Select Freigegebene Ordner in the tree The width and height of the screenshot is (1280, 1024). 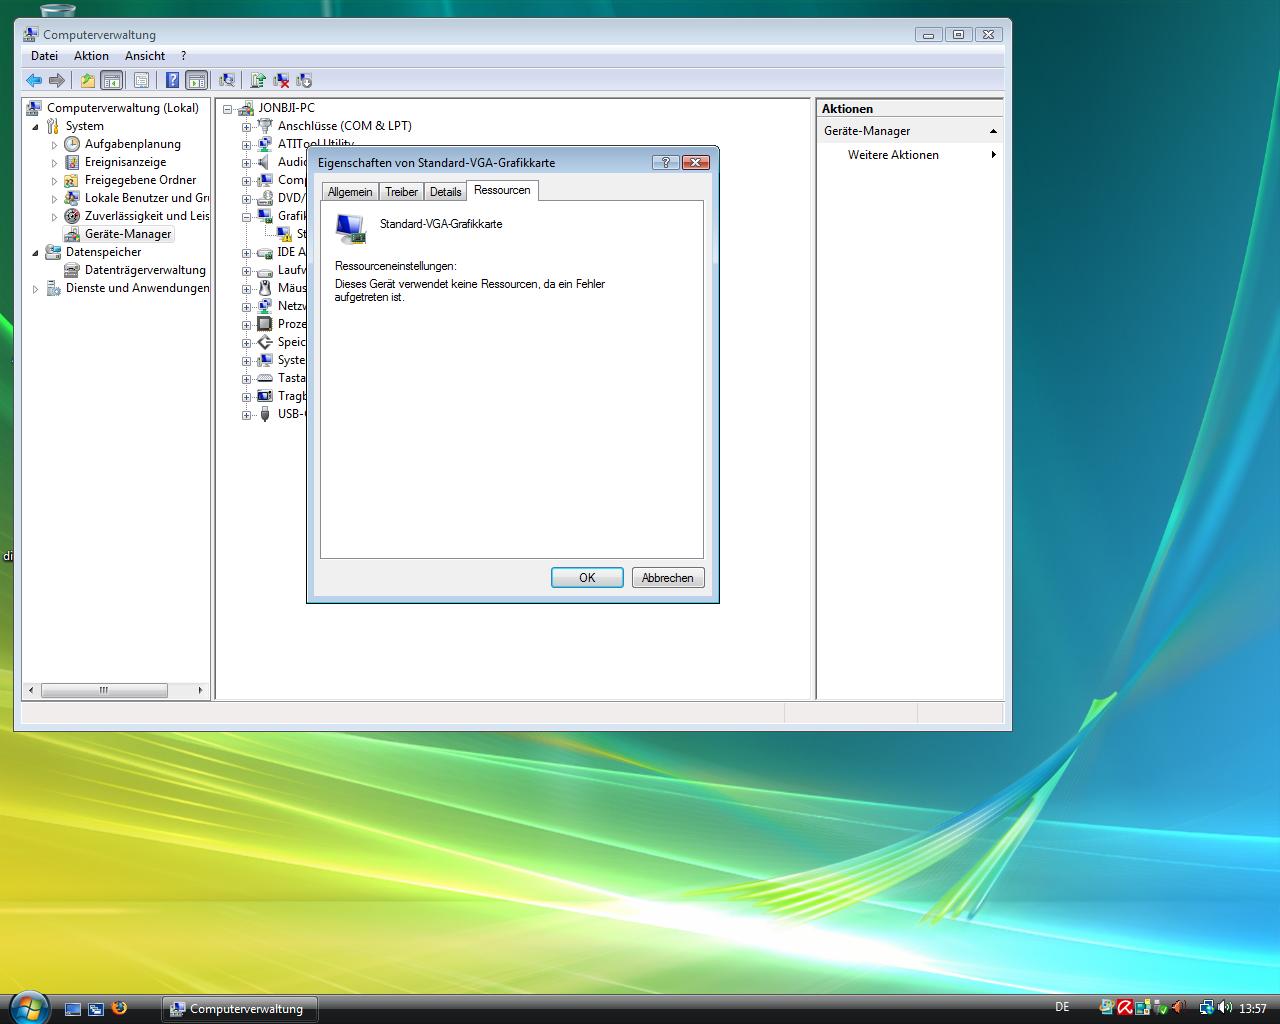(x=140, y=180)
